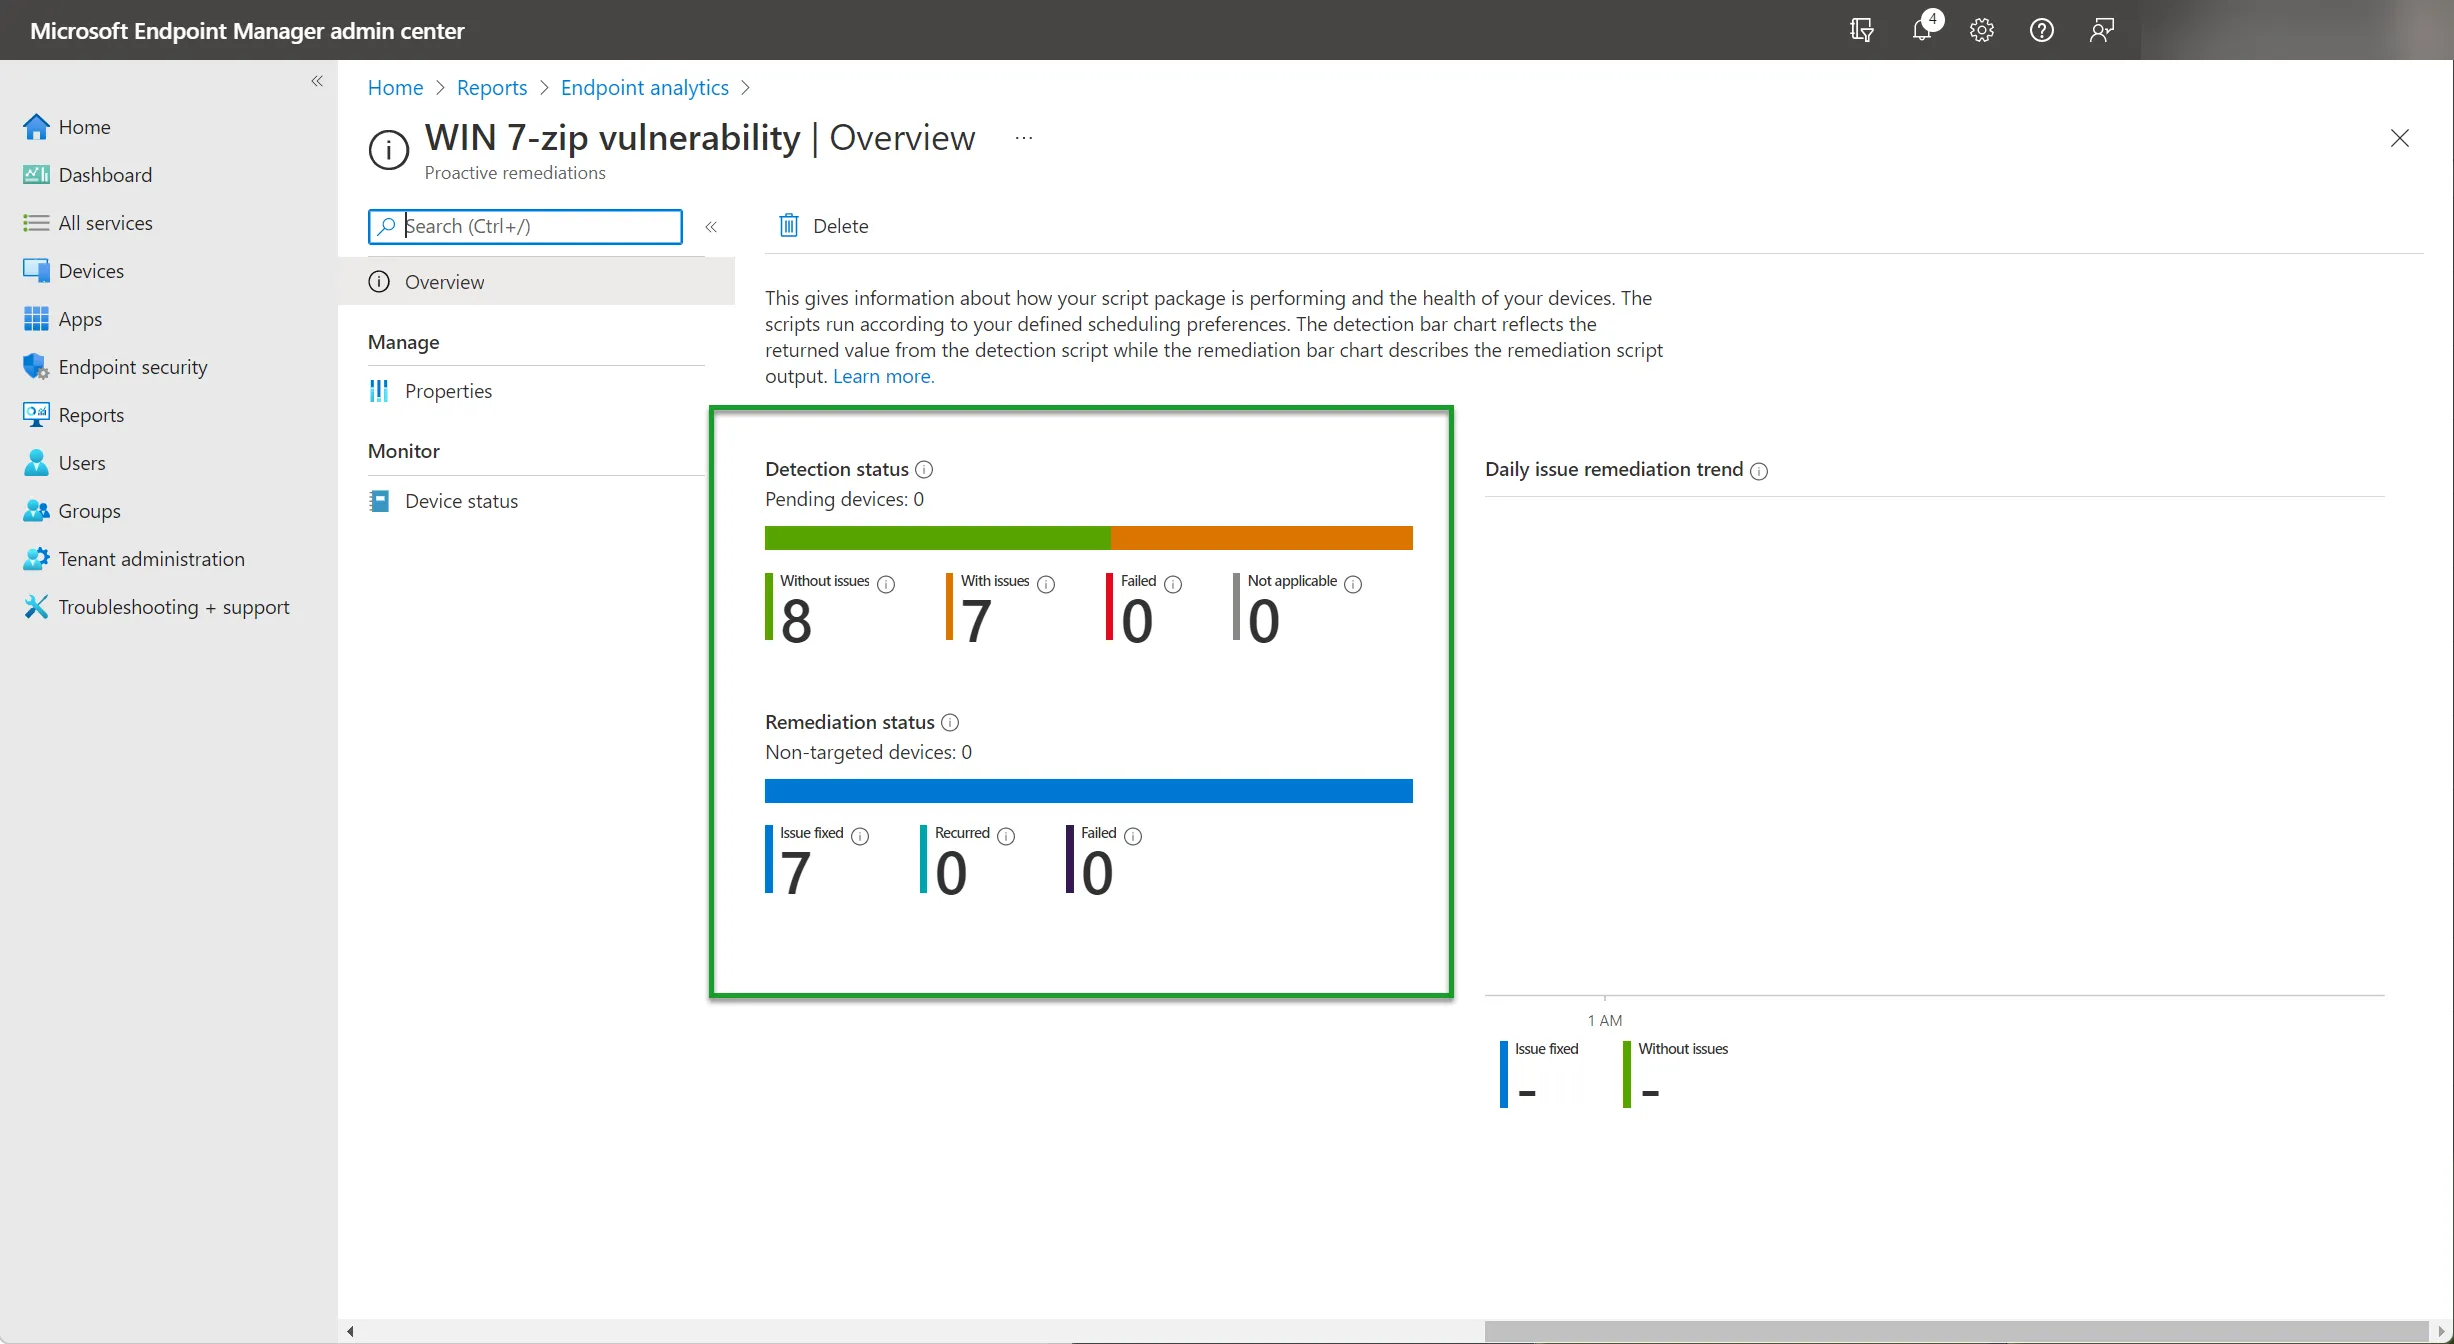Open the notifications bell with 4 alerts

click(x=1924, y=28)
